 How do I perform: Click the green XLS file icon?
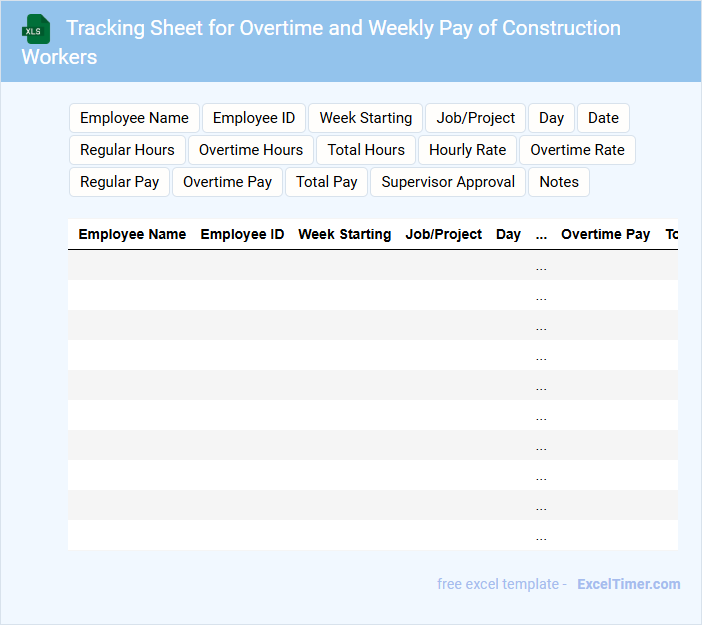(x=36, y=29)
